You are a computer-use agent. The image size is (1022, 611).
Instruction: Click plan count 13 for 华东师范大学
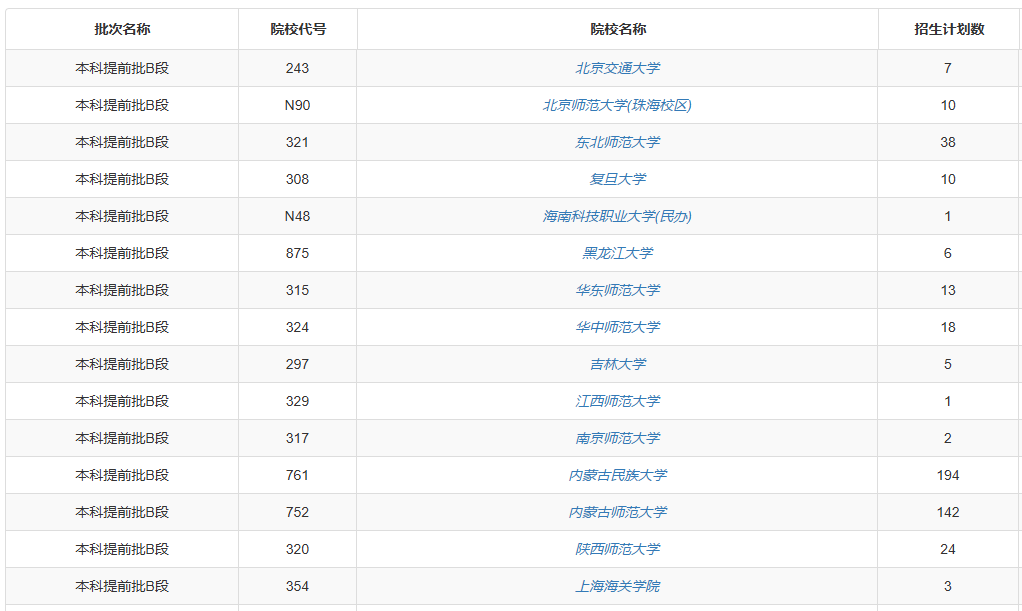pyautogui.click(x=948, y=290)
